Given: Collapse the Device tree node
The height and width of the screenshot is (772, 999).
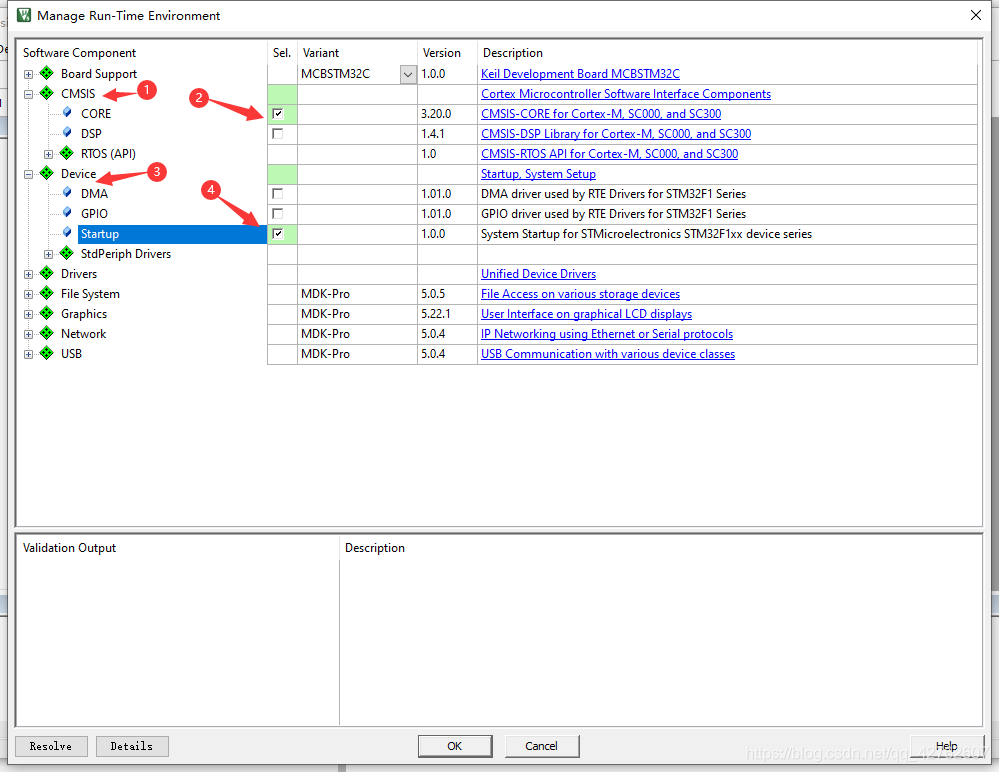Looking at the screenshot, I should click(x=29, y=174).
